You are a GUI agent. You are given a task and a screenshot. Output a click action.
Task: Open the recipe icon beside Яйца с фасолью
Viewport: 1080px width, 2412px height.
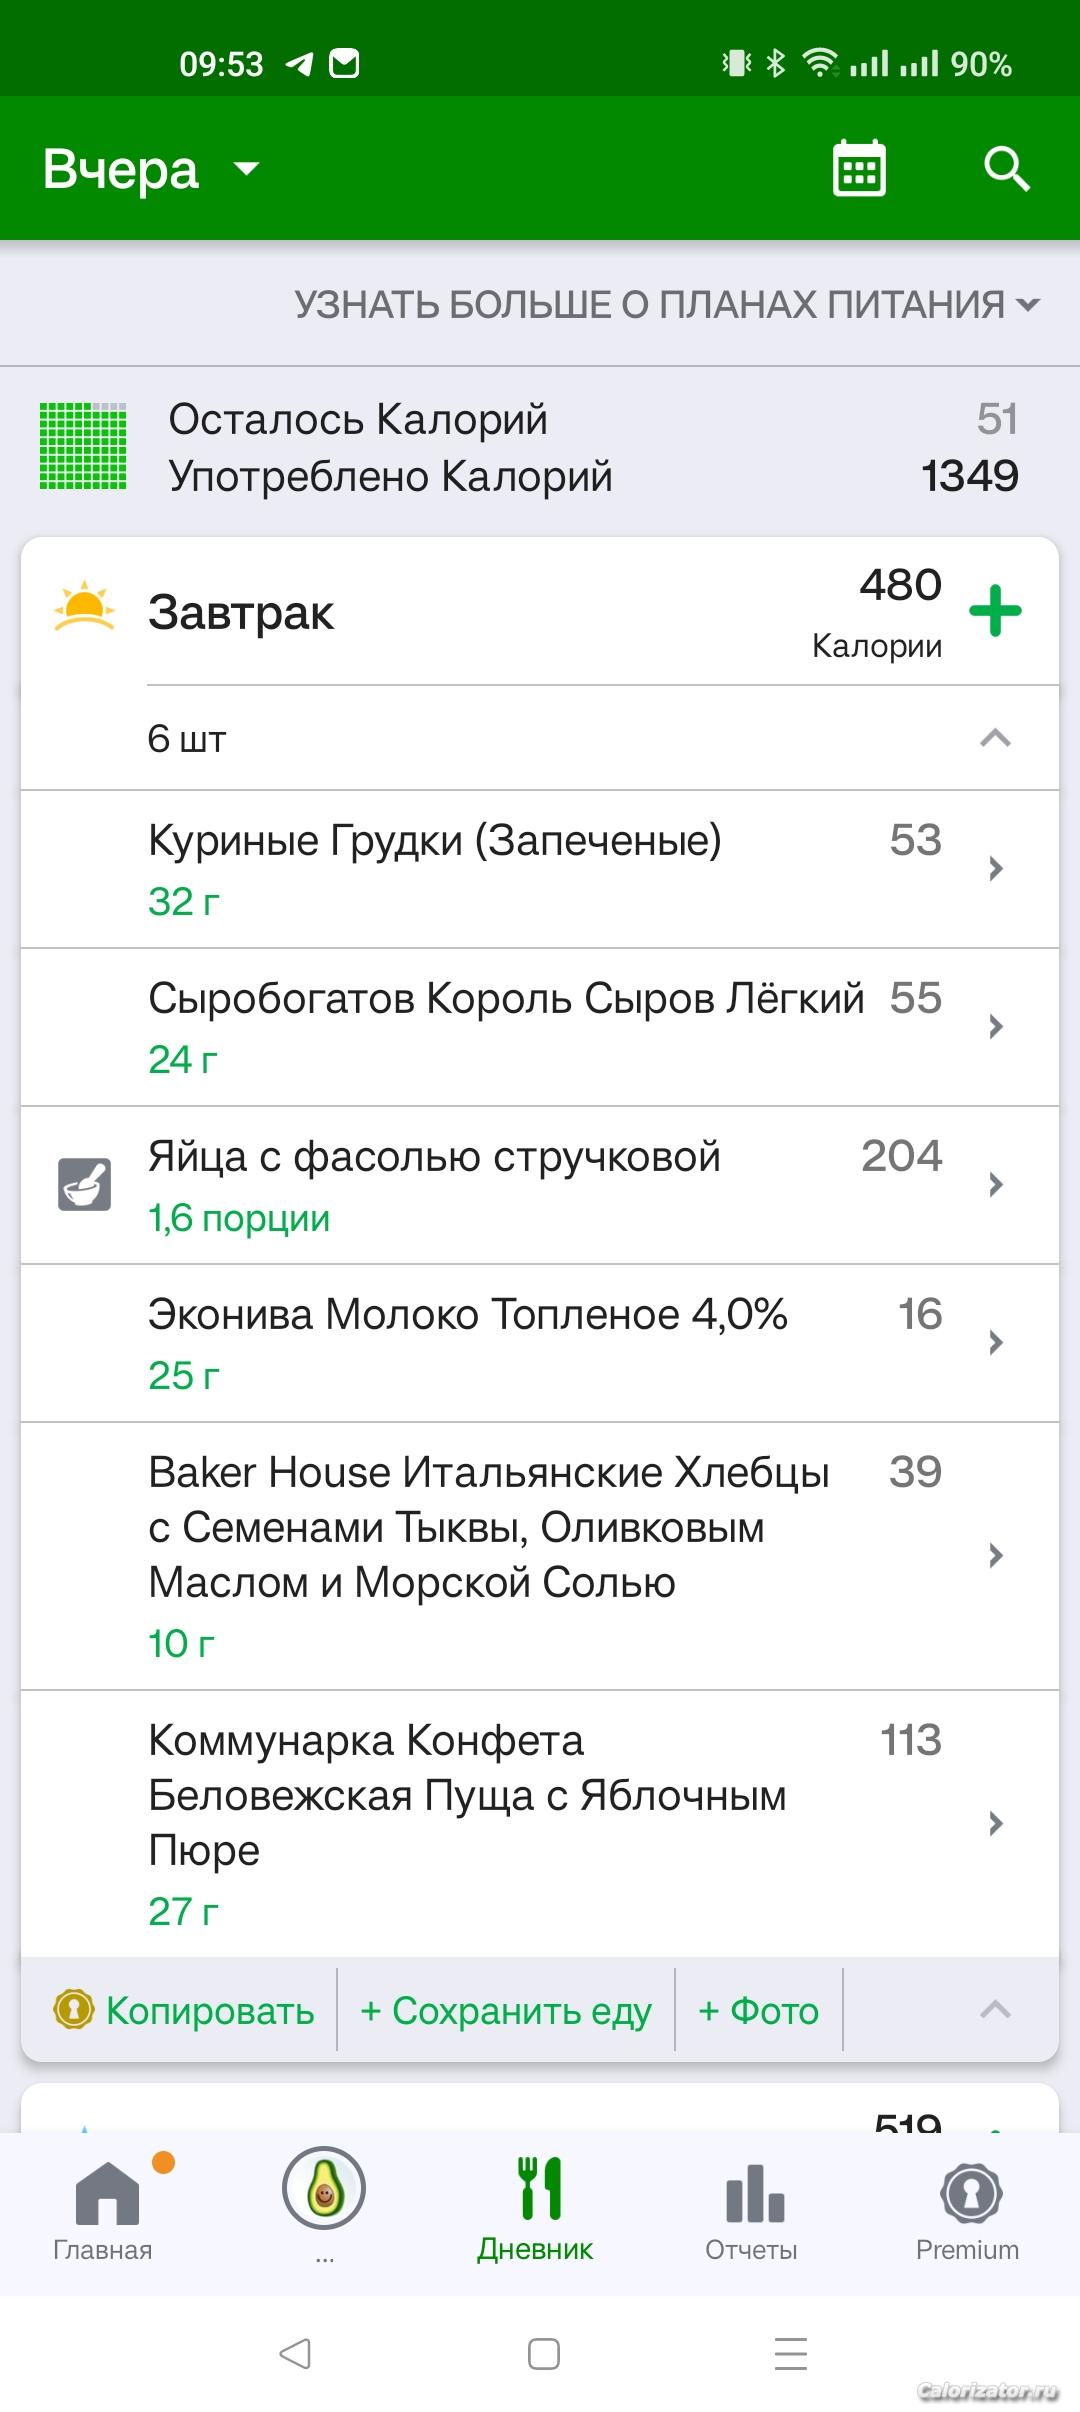click(x=85, y=1185)
